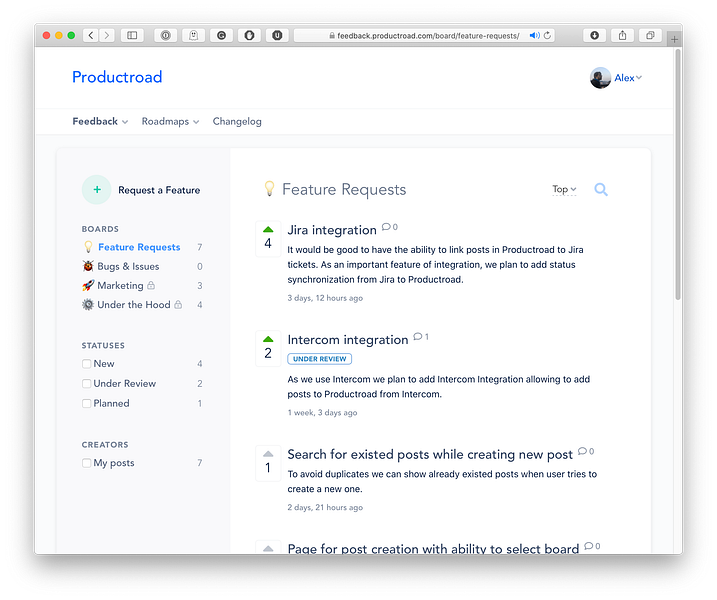Screen dimensions: 717x600
Task: Click Alex's profile avatar
Action: pyautogui.click(x=600, y=78)
